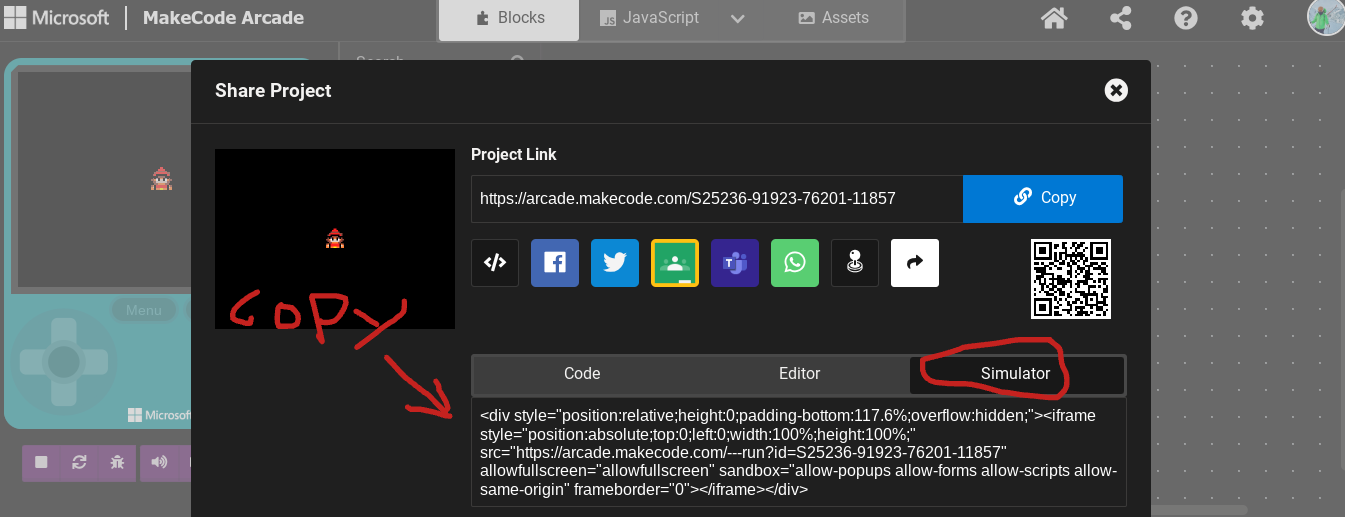The height and width of the screenshot is (517, 1345).
Task: Close the Share Project dialog
Action: click(x=1116, y=90)
